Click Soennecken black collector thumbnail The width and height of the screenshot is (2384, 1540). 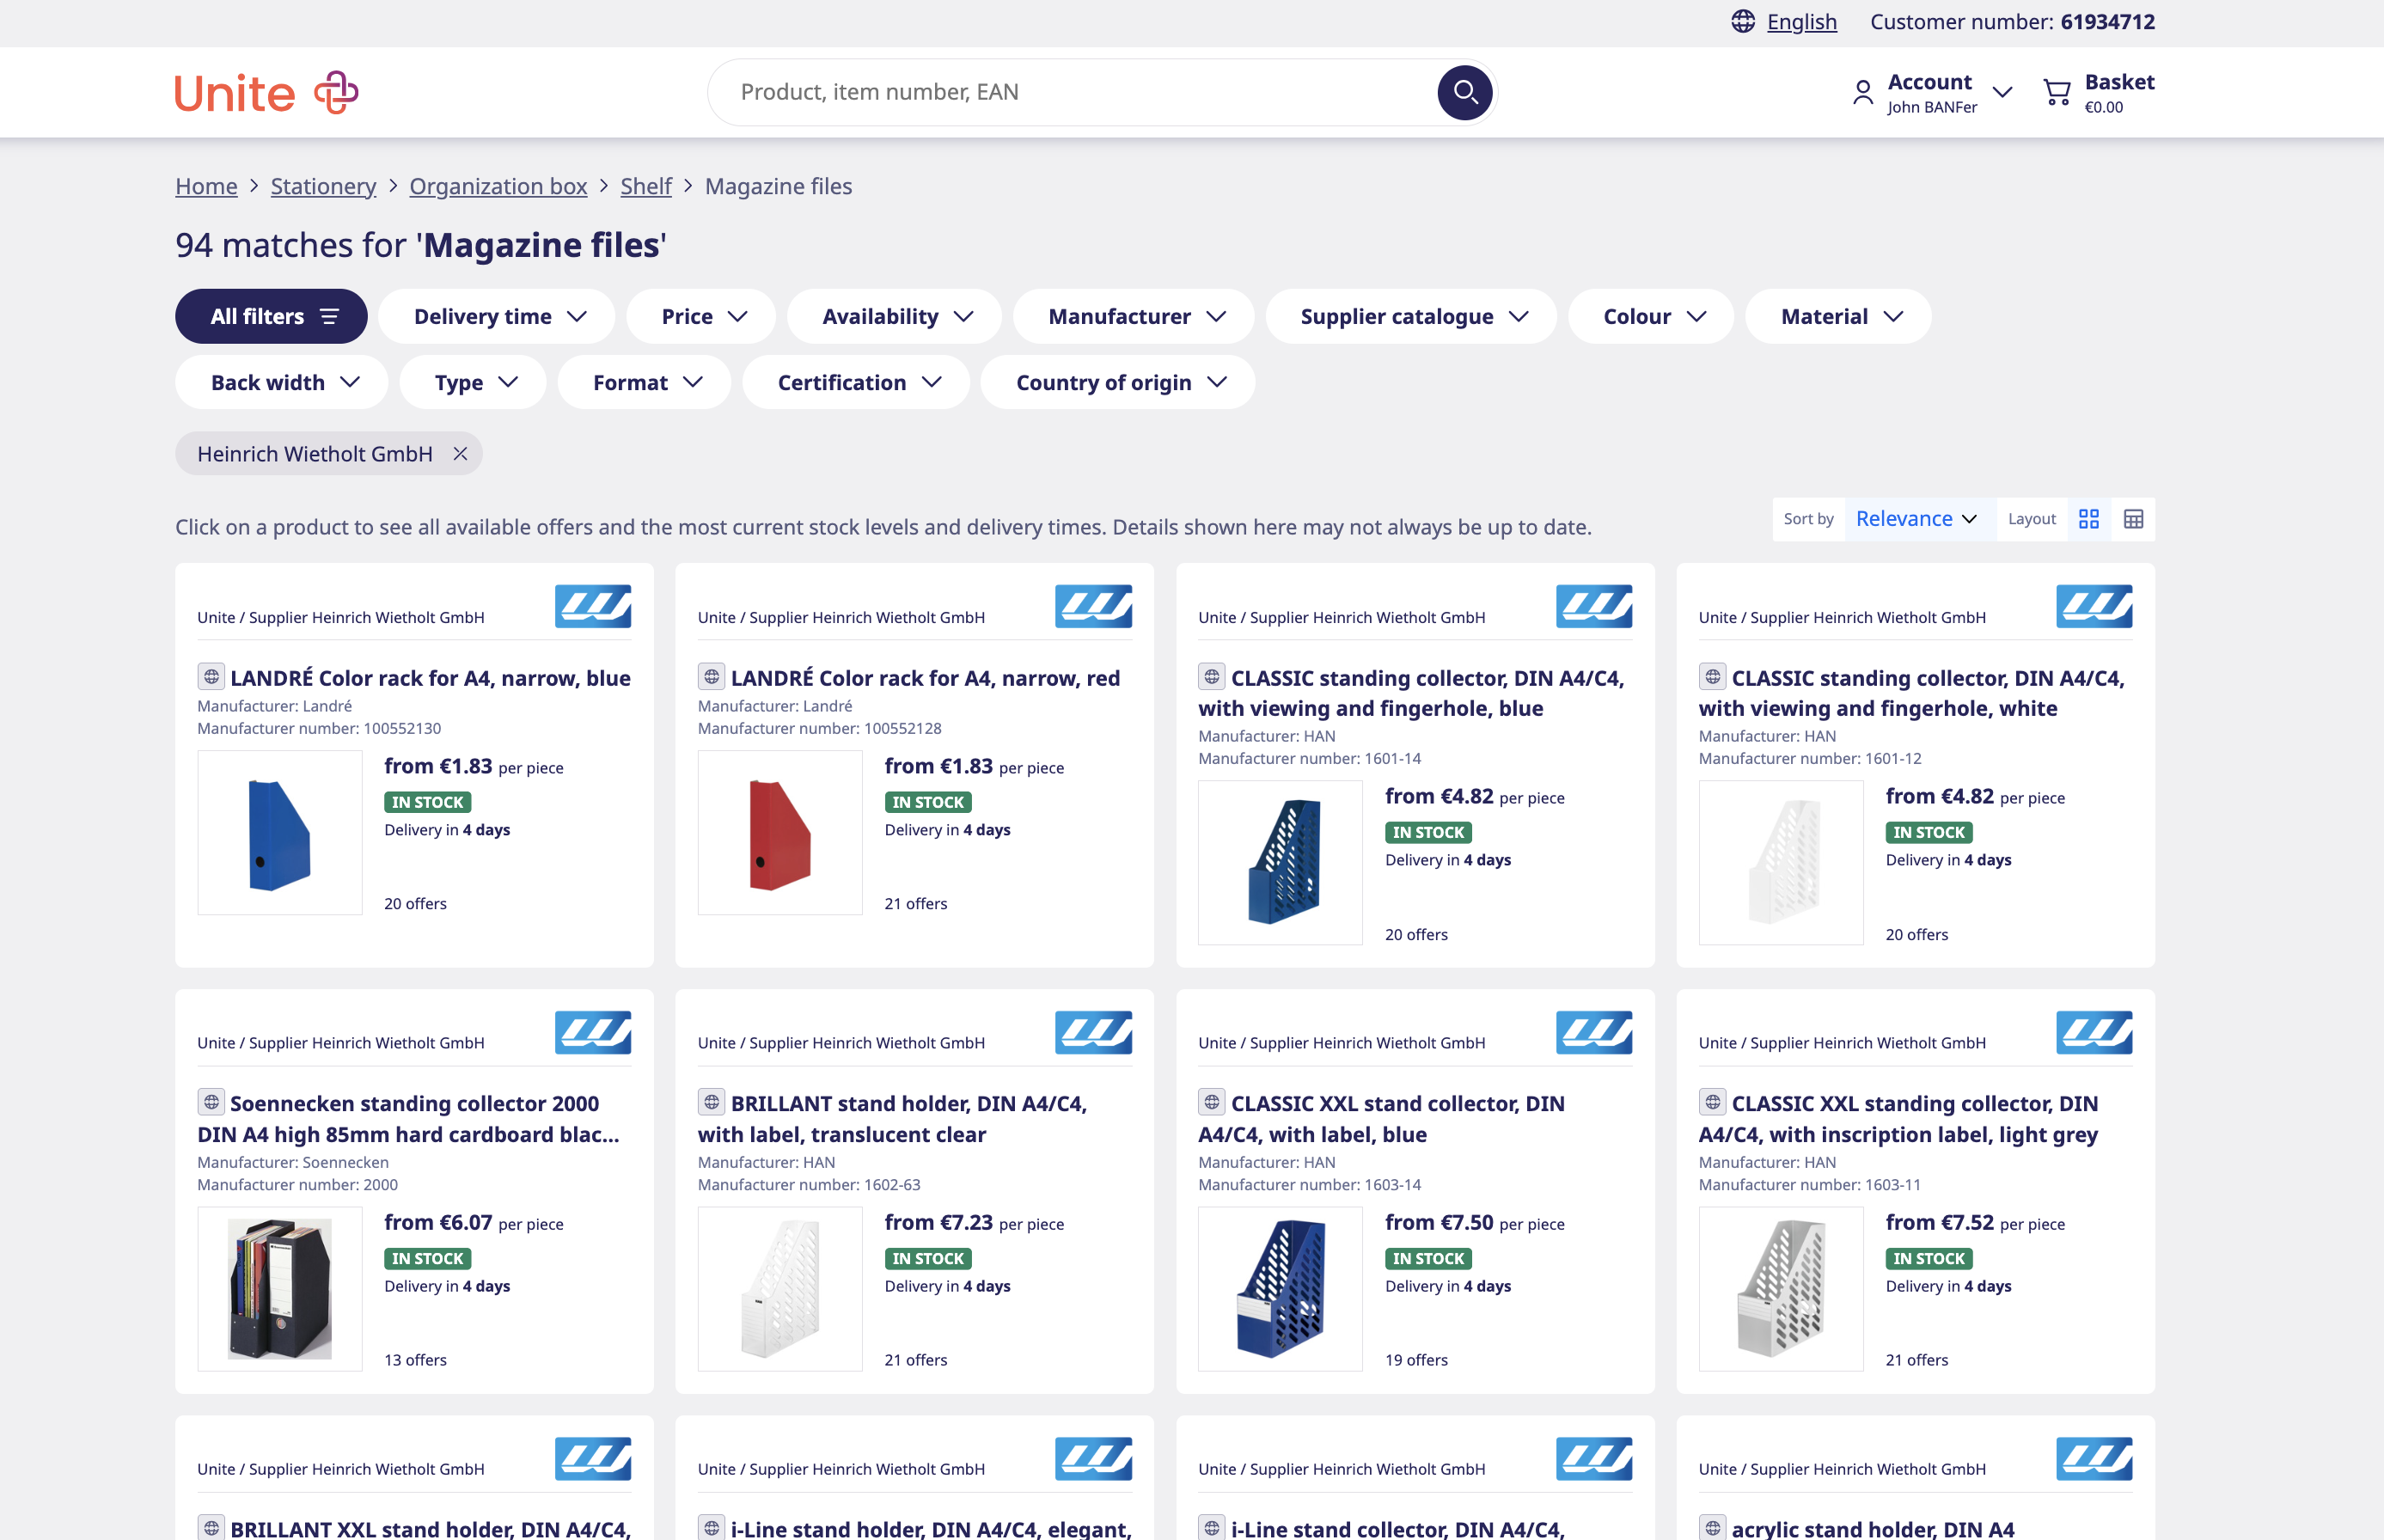279,1289
